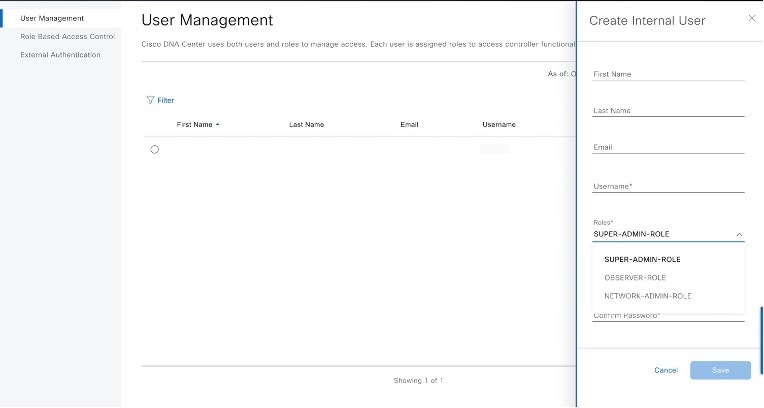Screen dimensions: 764x408
Task: Focus the Username input field
Action: 668,186
